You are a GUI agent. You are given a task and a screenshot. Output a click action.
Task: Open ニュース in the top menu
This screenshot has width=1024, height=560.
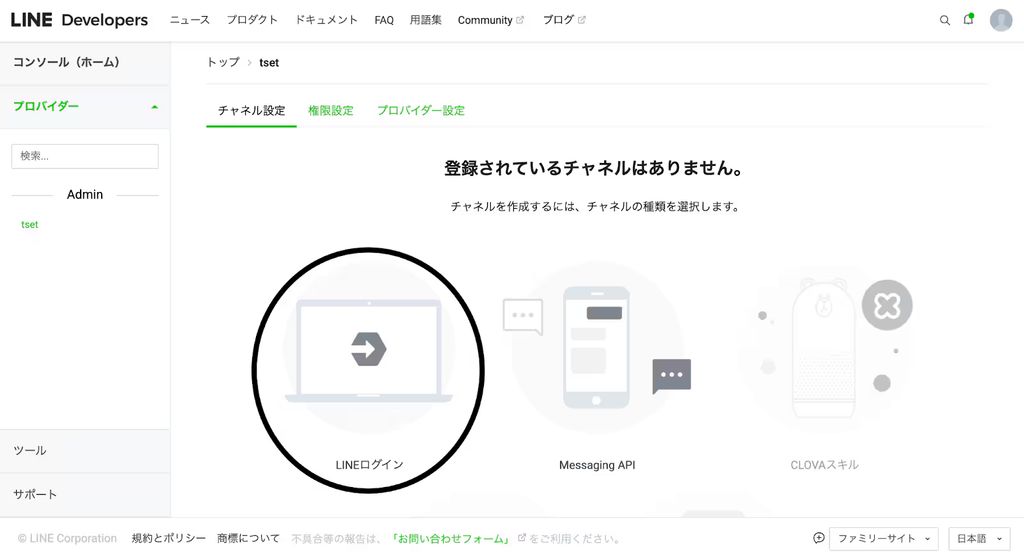pyautogui.click(x=189, y=20)
